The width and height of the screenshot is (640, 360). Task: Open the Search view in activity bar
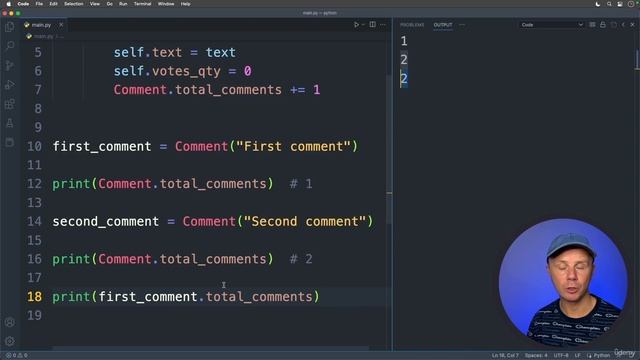[x=10, y=46]
